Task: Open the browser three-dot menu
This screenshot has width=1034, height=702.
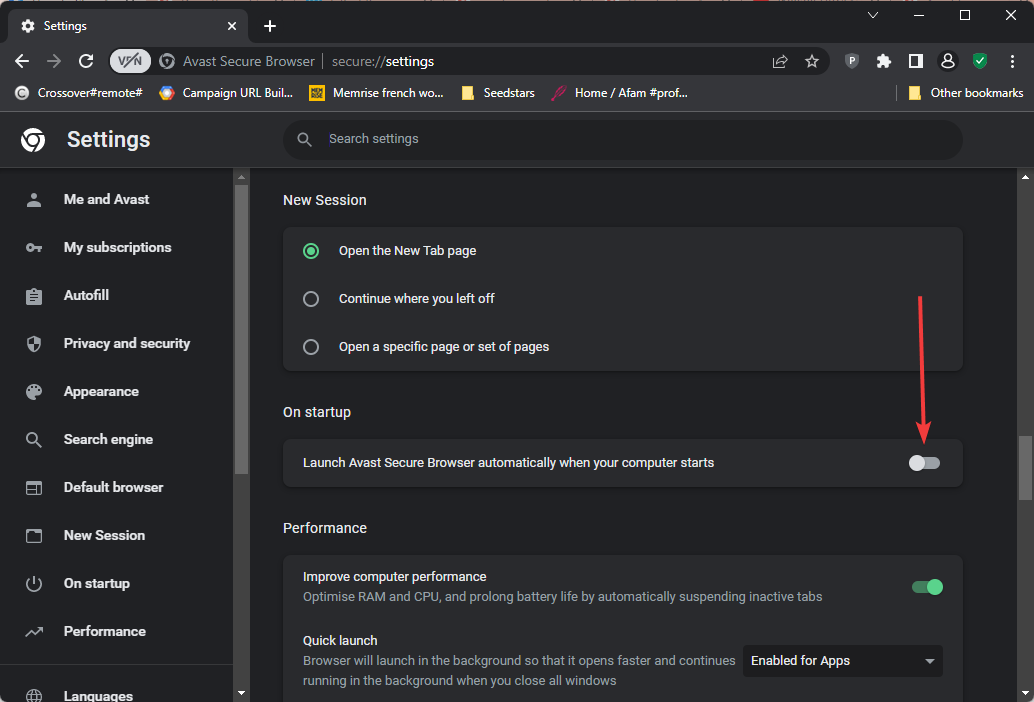Action: click(1012, 61)
